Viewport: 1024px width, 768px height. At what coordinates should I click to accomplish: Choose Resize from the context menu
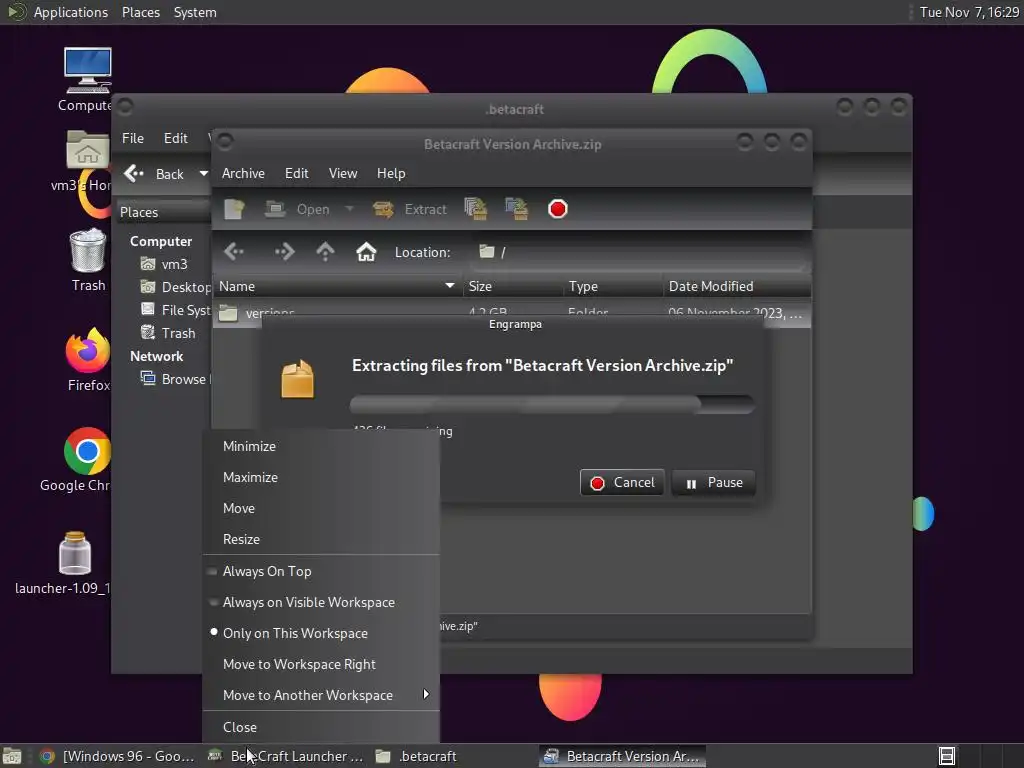click(x=321, y=539)
